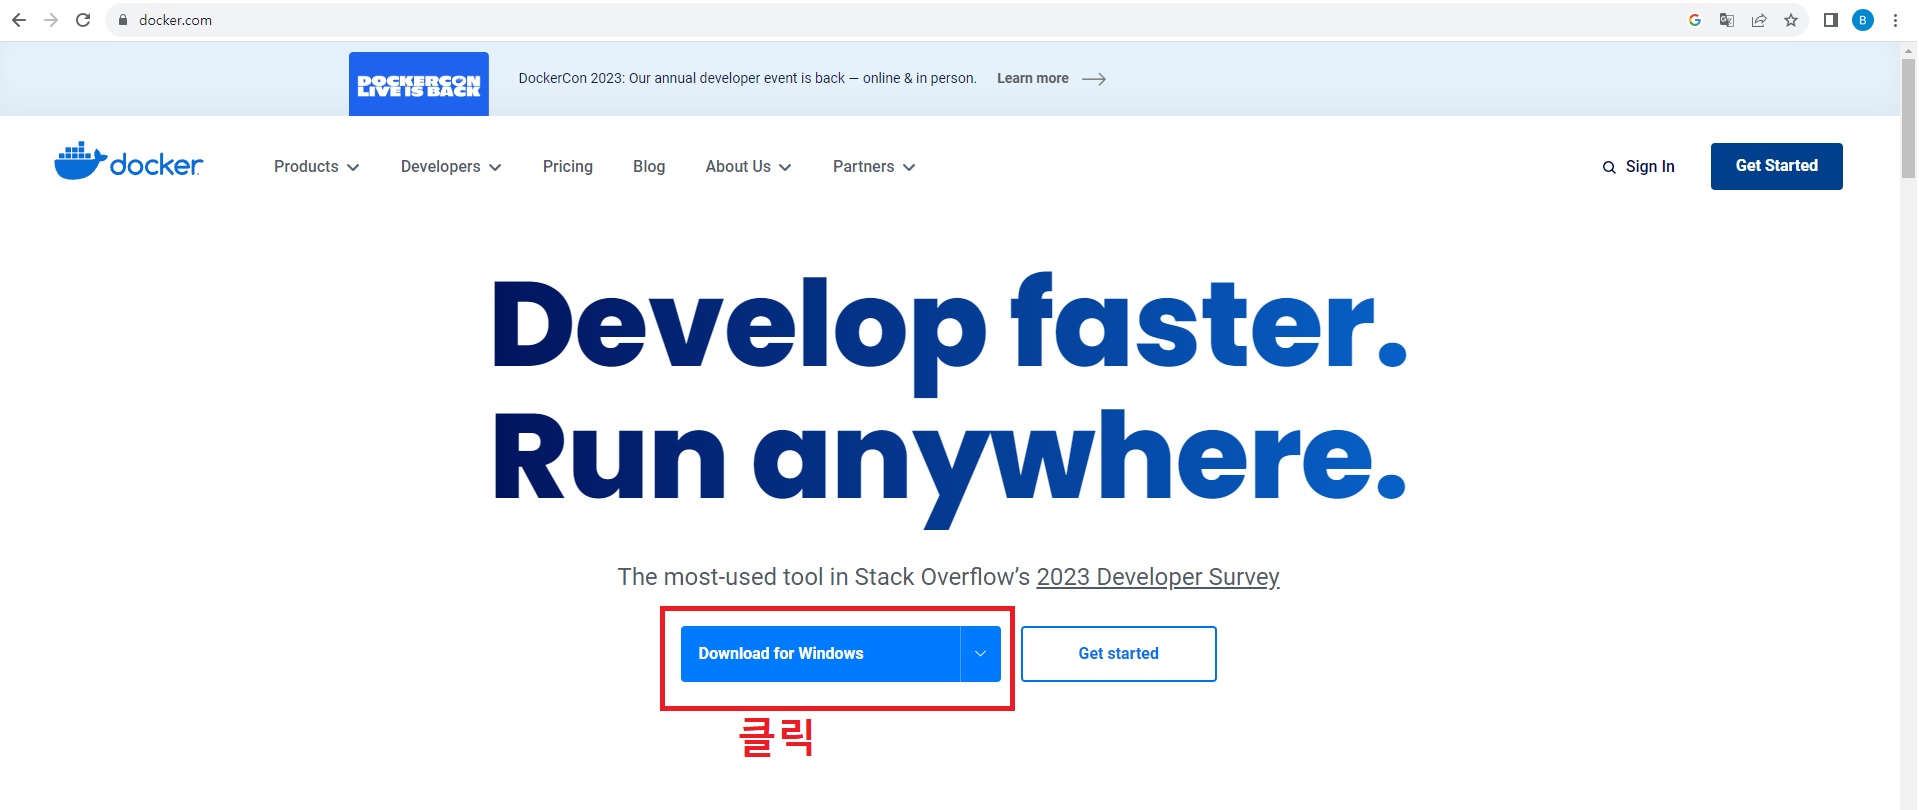Viewport: 1919px width, 810px height.
Task: Follow the Learn more arrow link
Action: [1051, 78]
